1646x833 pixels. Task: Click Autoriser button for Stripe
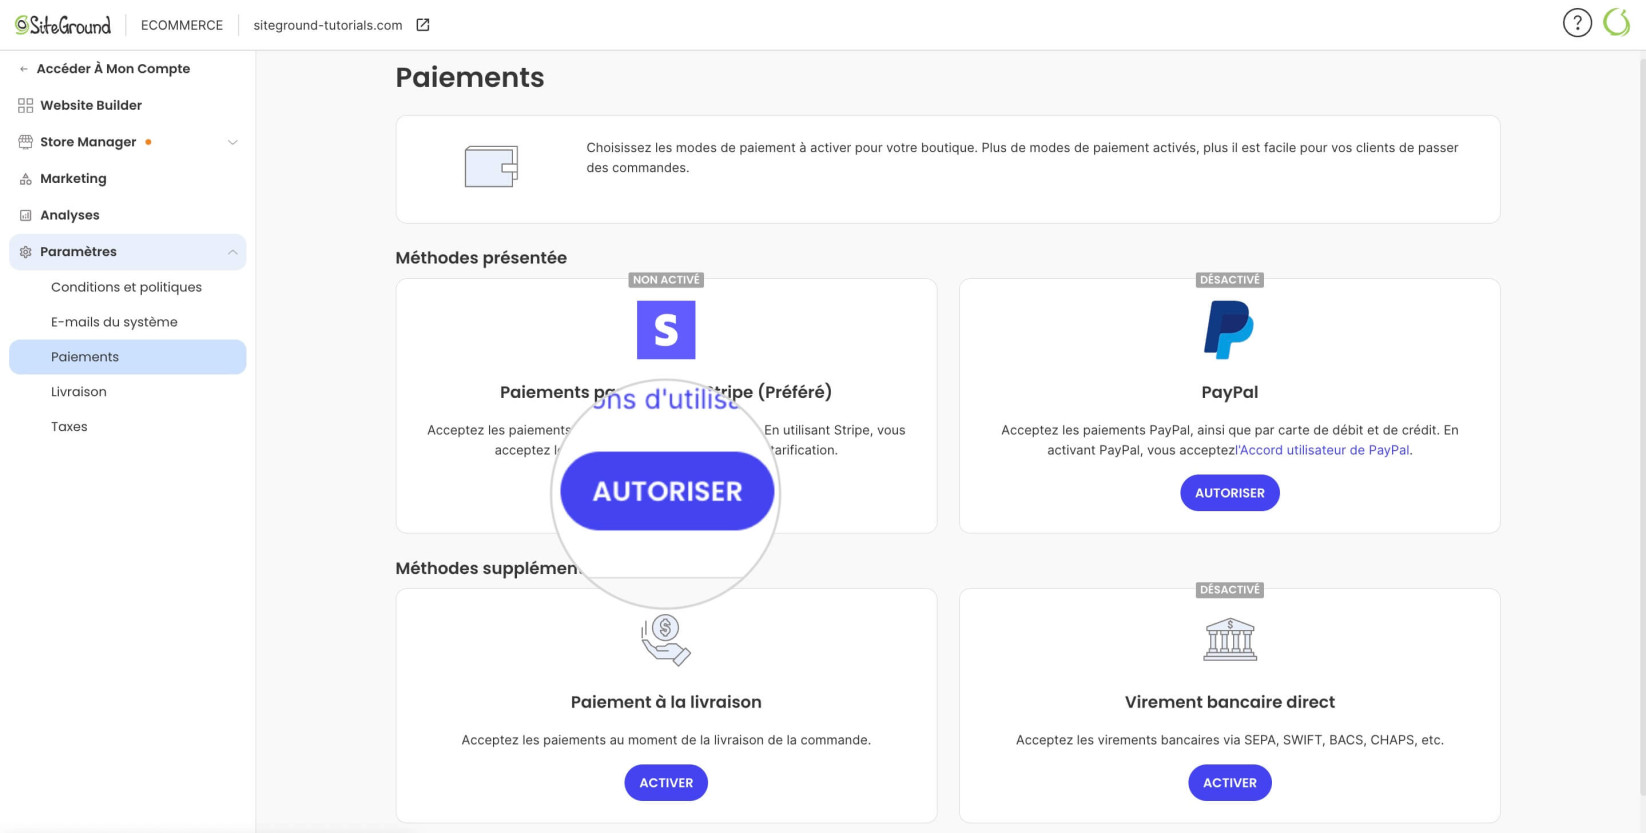click(x=667, y=491)
